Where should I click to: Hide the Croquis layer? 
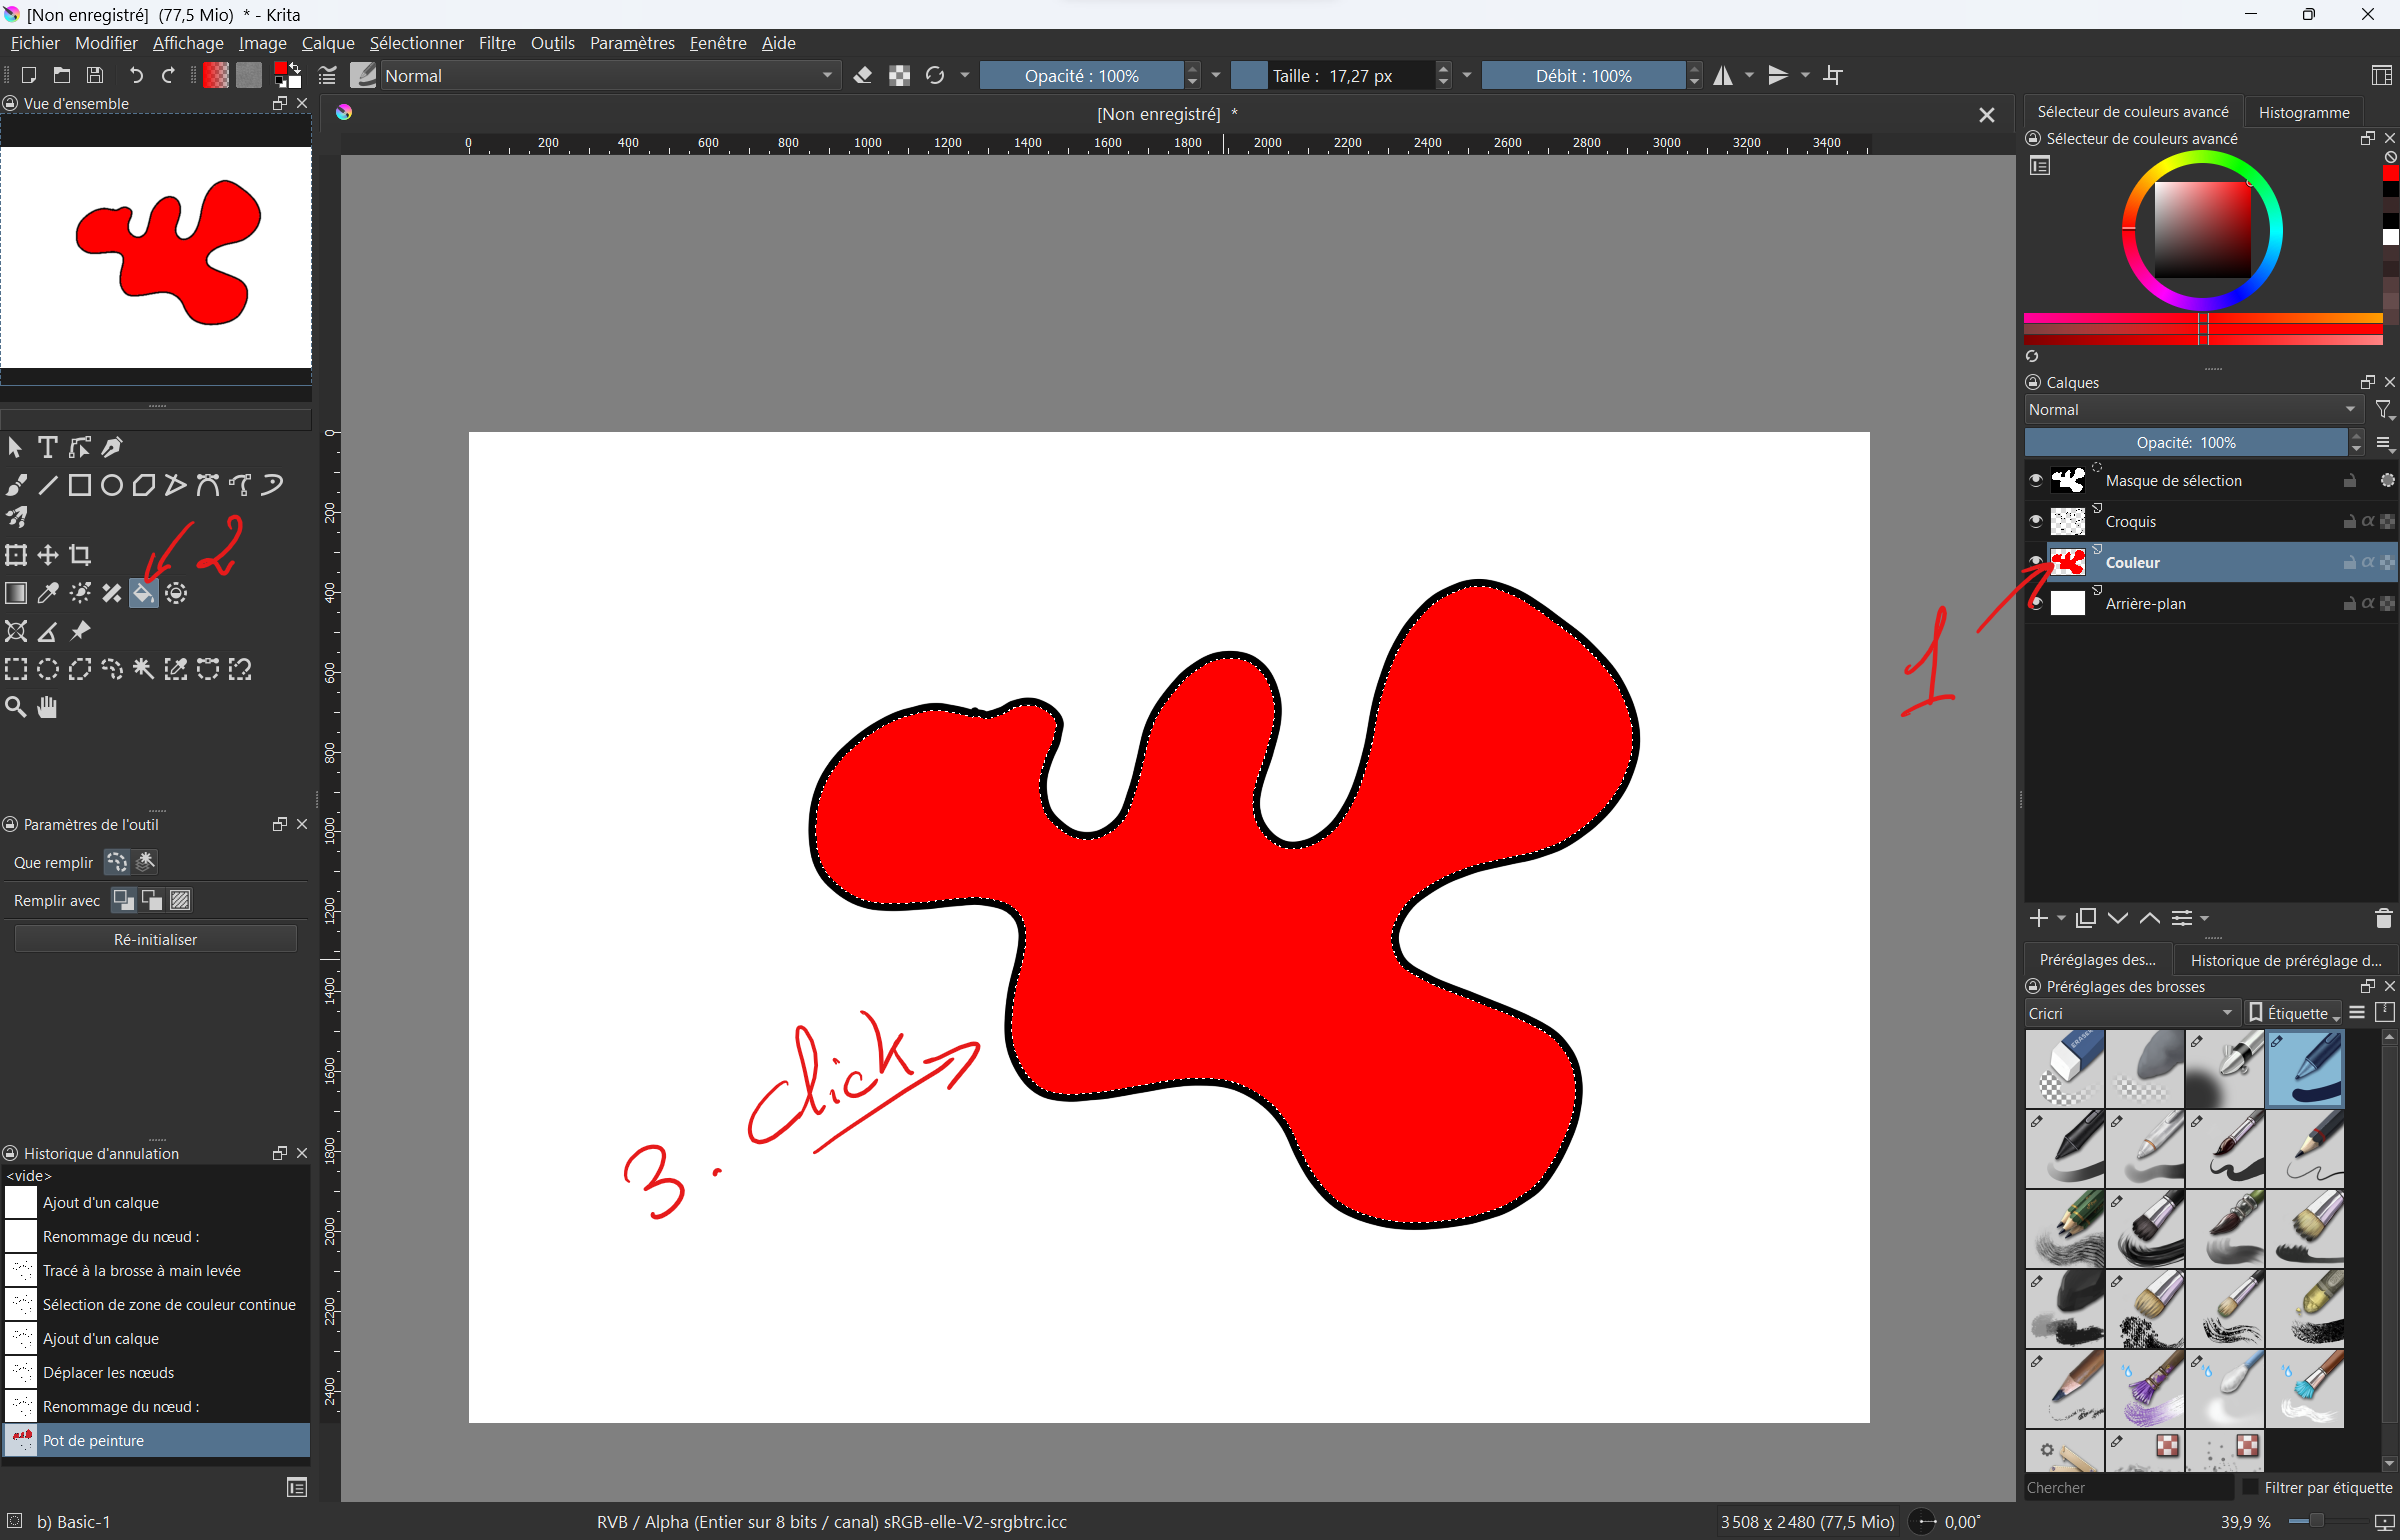point(2035,521)
